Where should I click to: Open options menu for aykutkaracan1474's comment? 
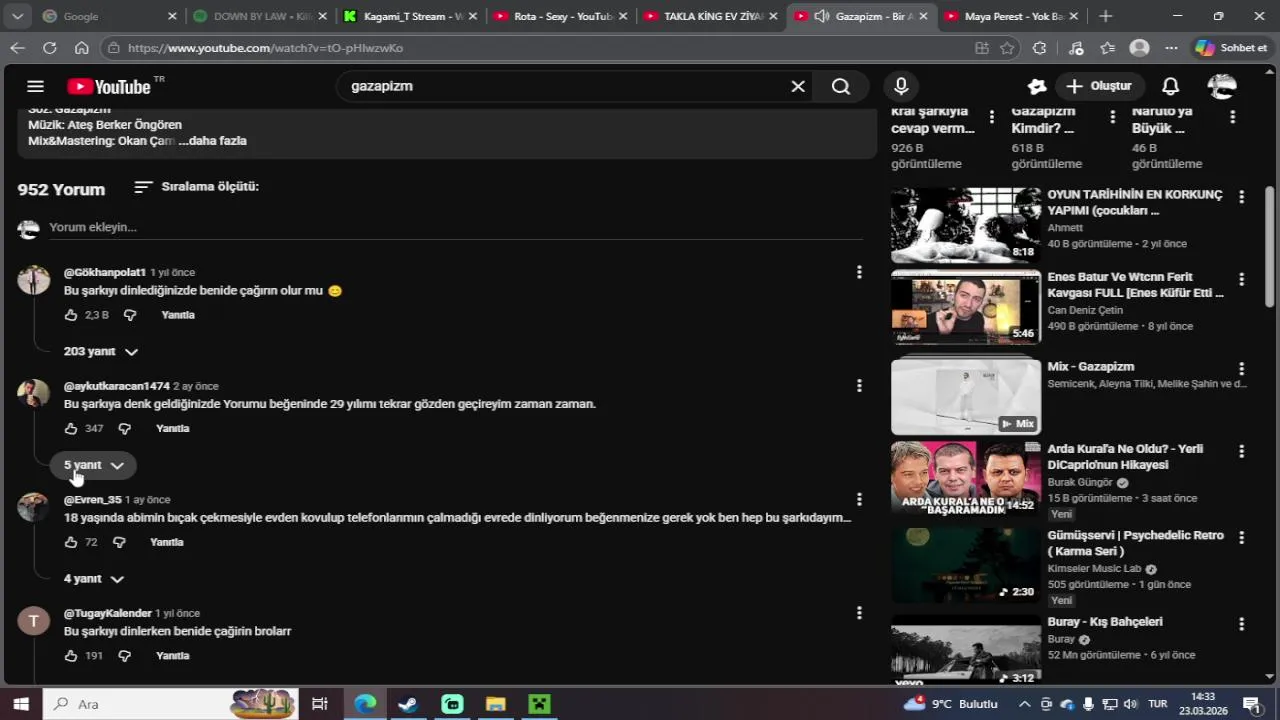click(859, 386)
